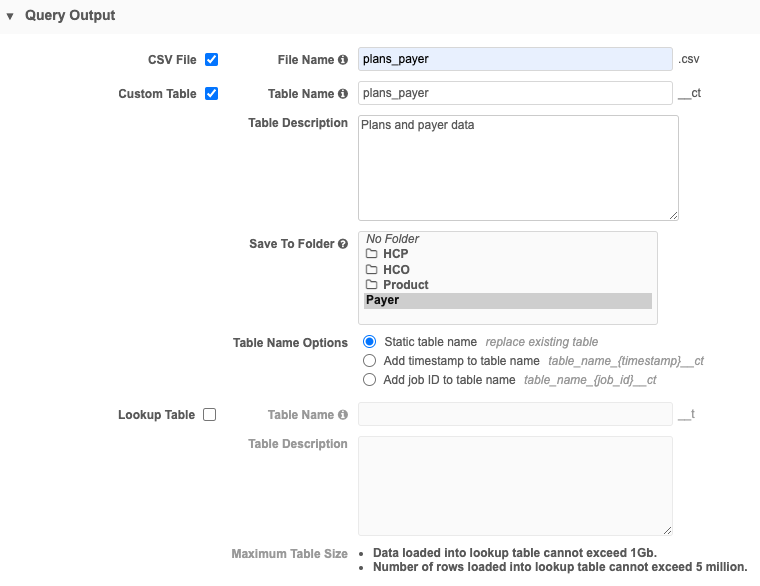
Task: Select the HCP folder
Action: [395, 254]
